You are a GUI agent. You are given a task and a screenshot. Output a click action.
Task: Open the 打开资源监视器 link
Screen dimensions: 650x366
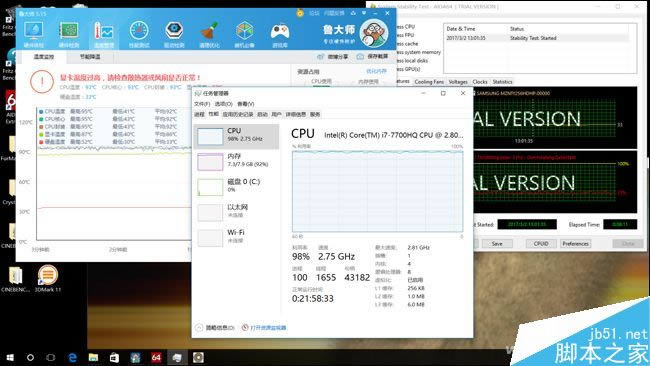[x=268, y=327]
